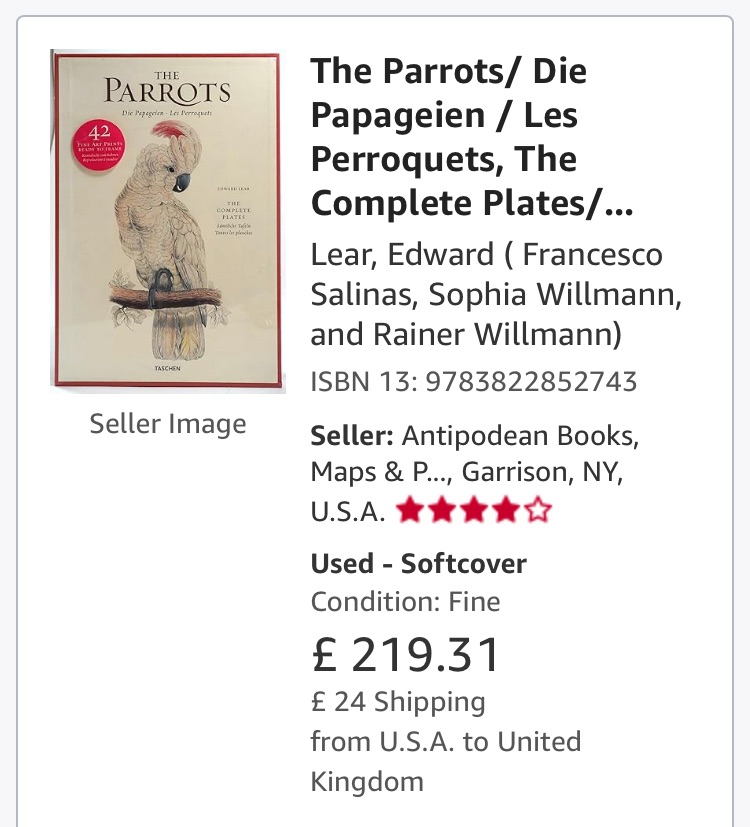Image resolution: width=750 pixels, height=827 pixels.
Task: Click the £ 219.31 price
Action: pos(405,655)
